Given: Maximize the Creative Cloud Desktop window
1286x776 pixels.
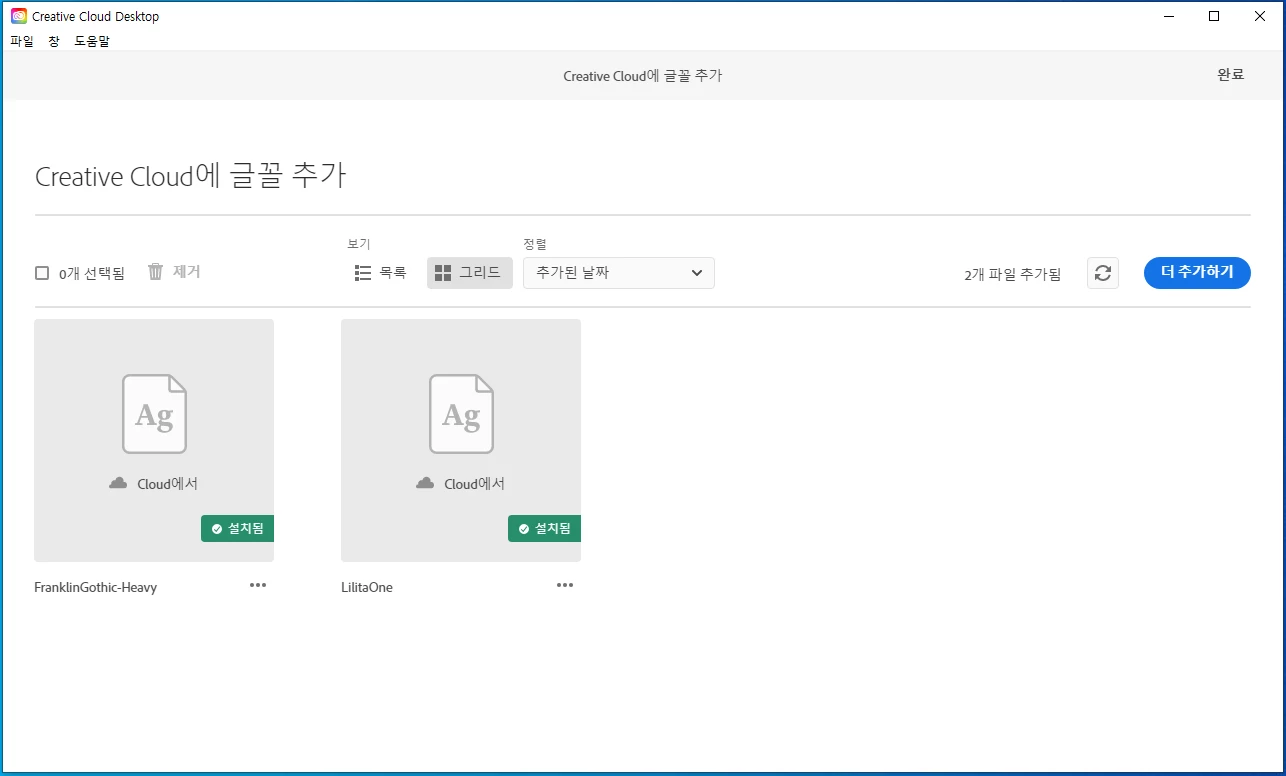Looking at the screenshot, I should pos(1214,16).
